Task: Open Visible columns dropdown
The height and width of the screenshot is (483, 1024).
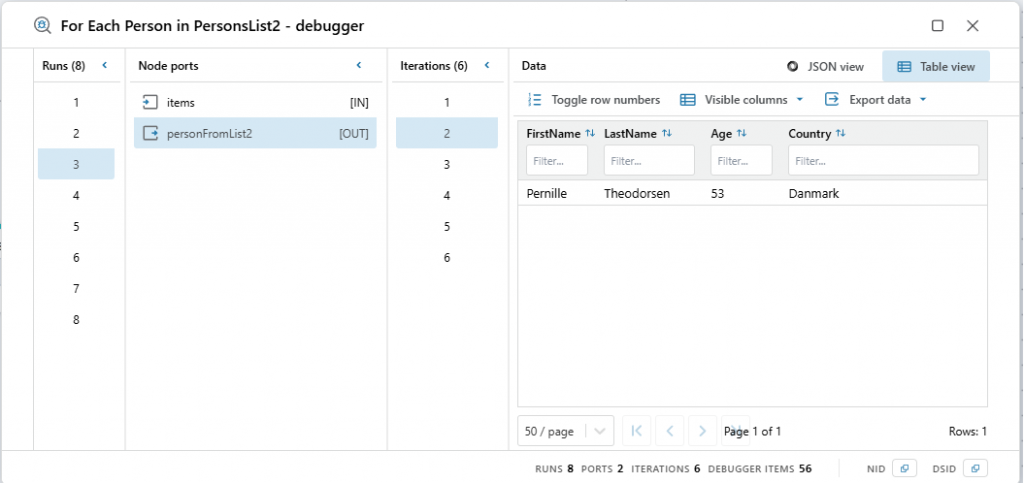Action: tap(742, 100)
